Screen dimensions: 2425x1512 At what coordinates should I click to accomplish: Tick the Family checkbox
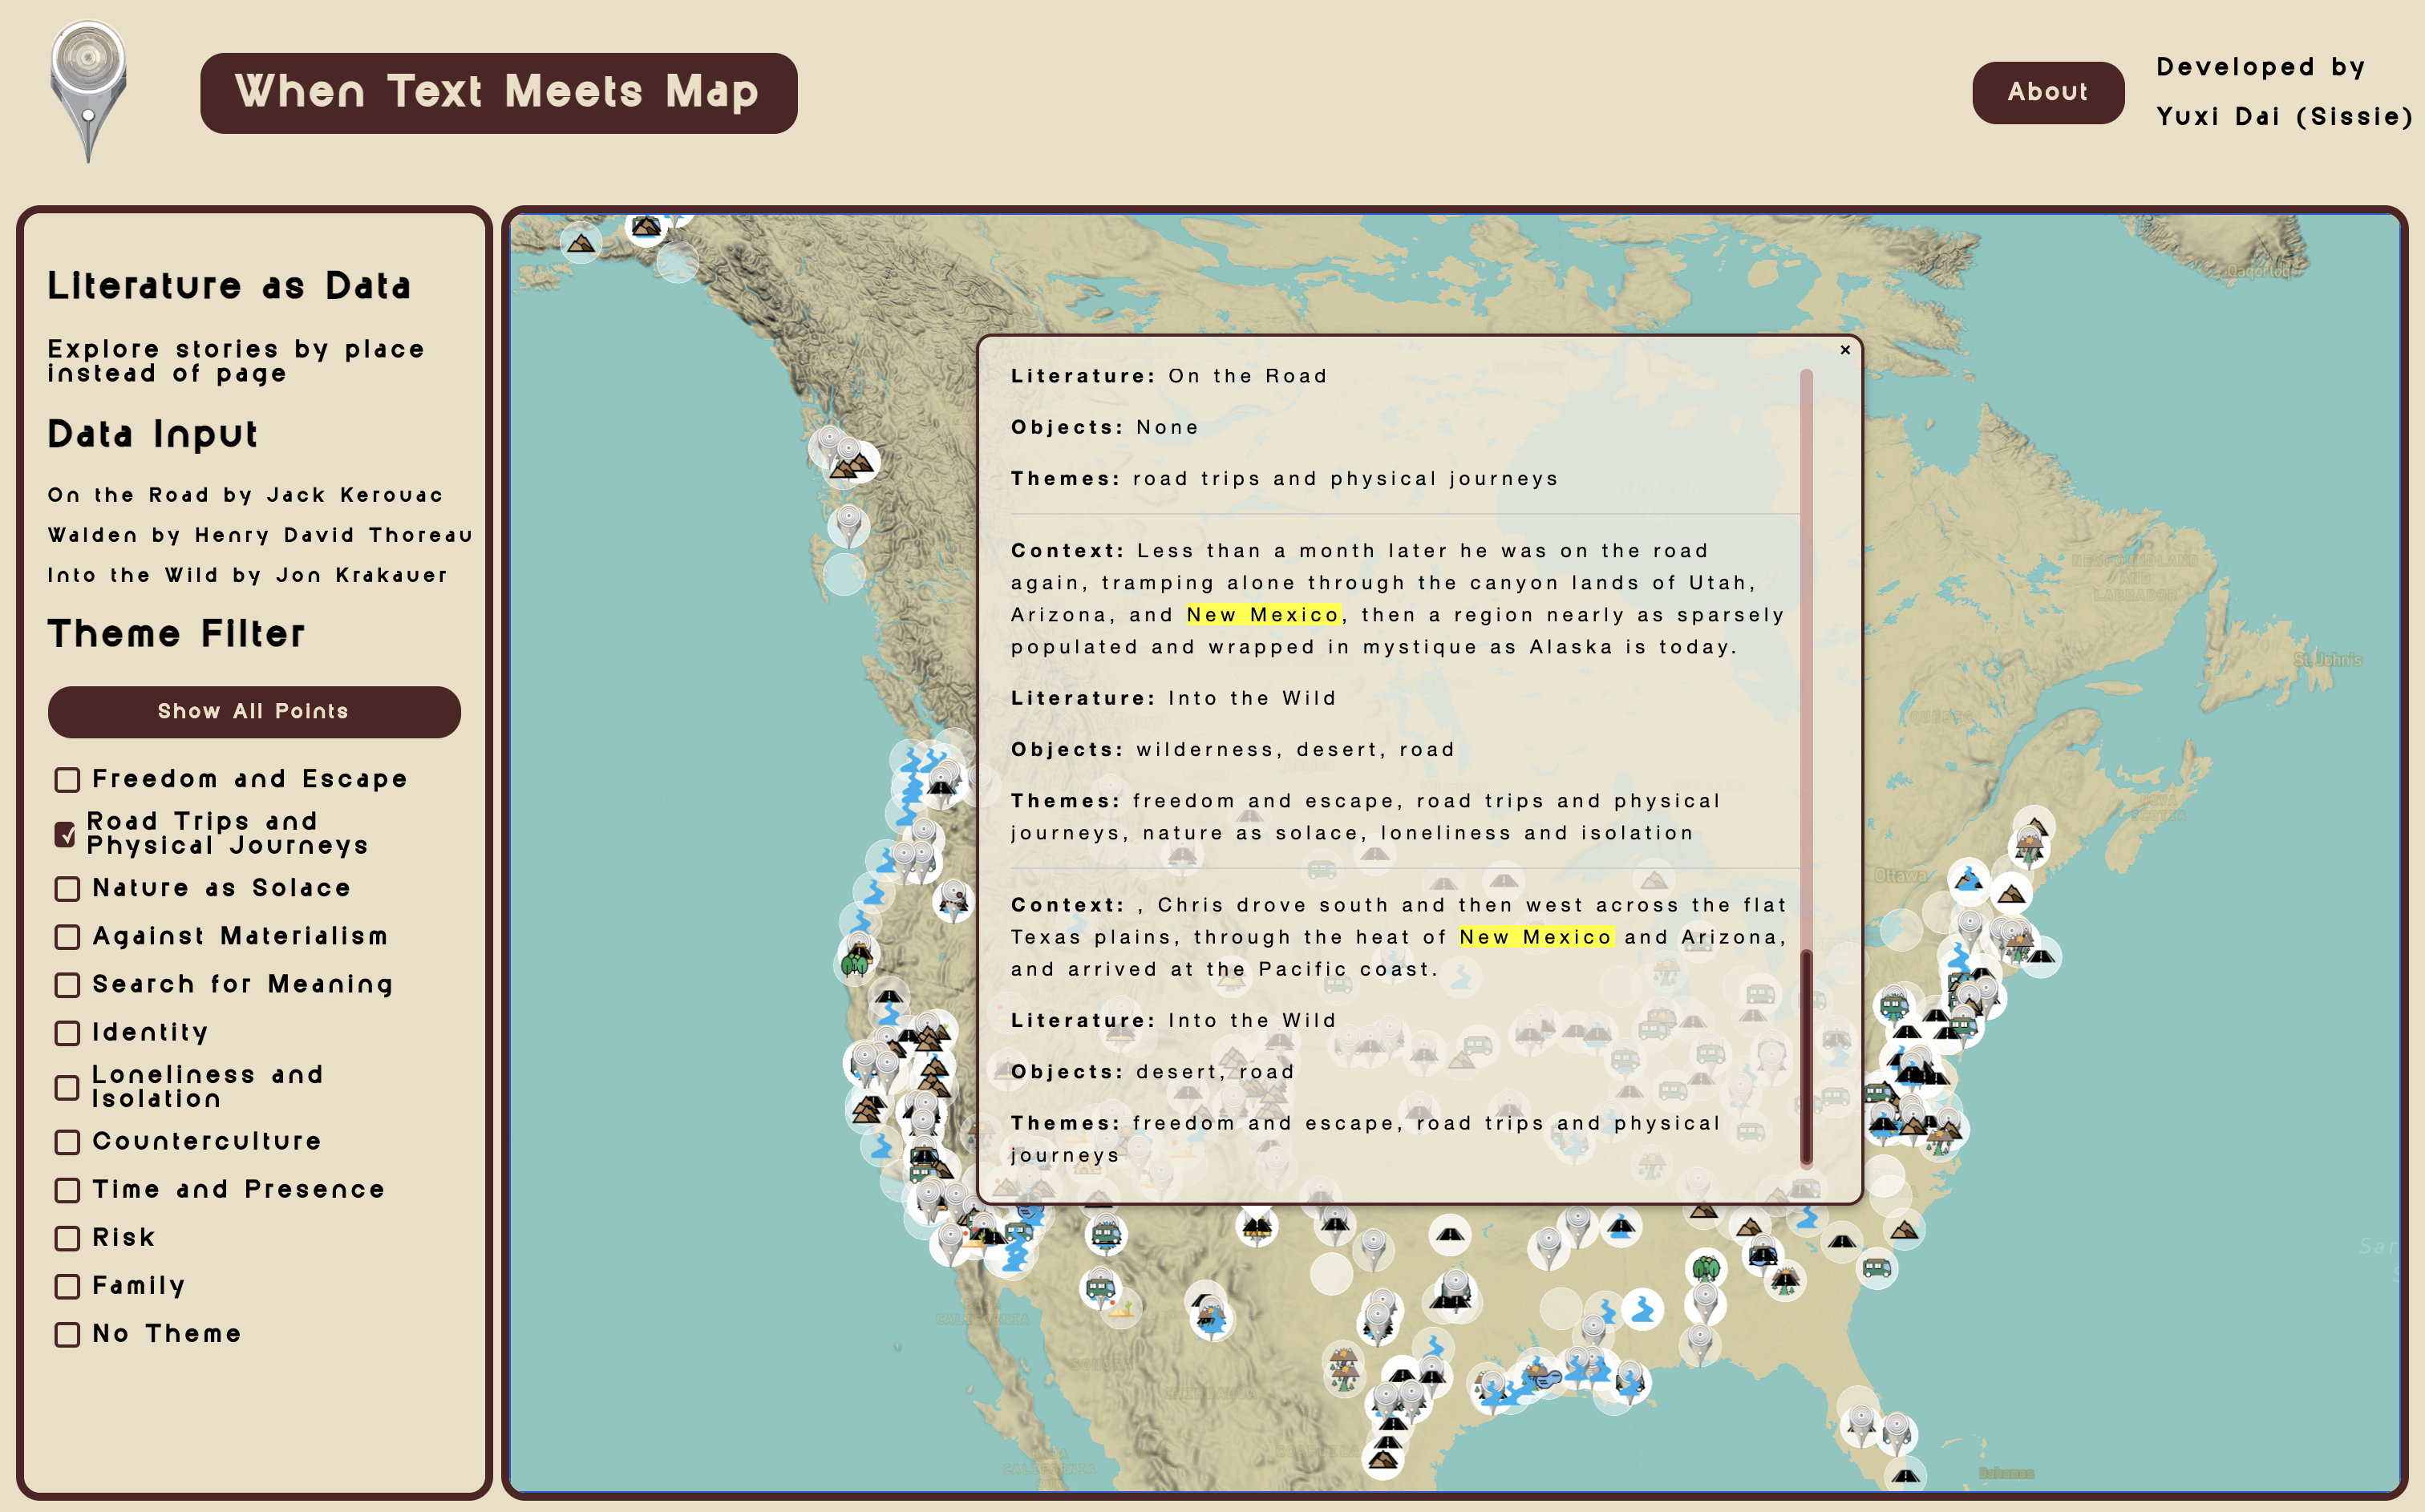pos(67,1285)
